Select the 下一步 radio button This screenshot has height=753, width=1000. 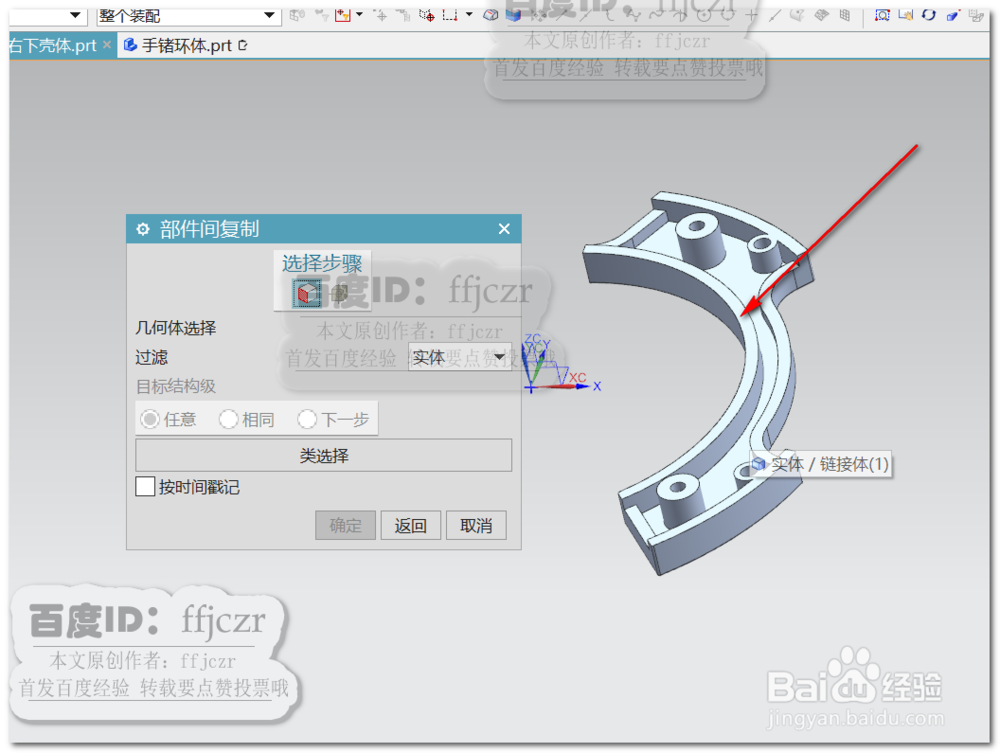pos(307,419)
